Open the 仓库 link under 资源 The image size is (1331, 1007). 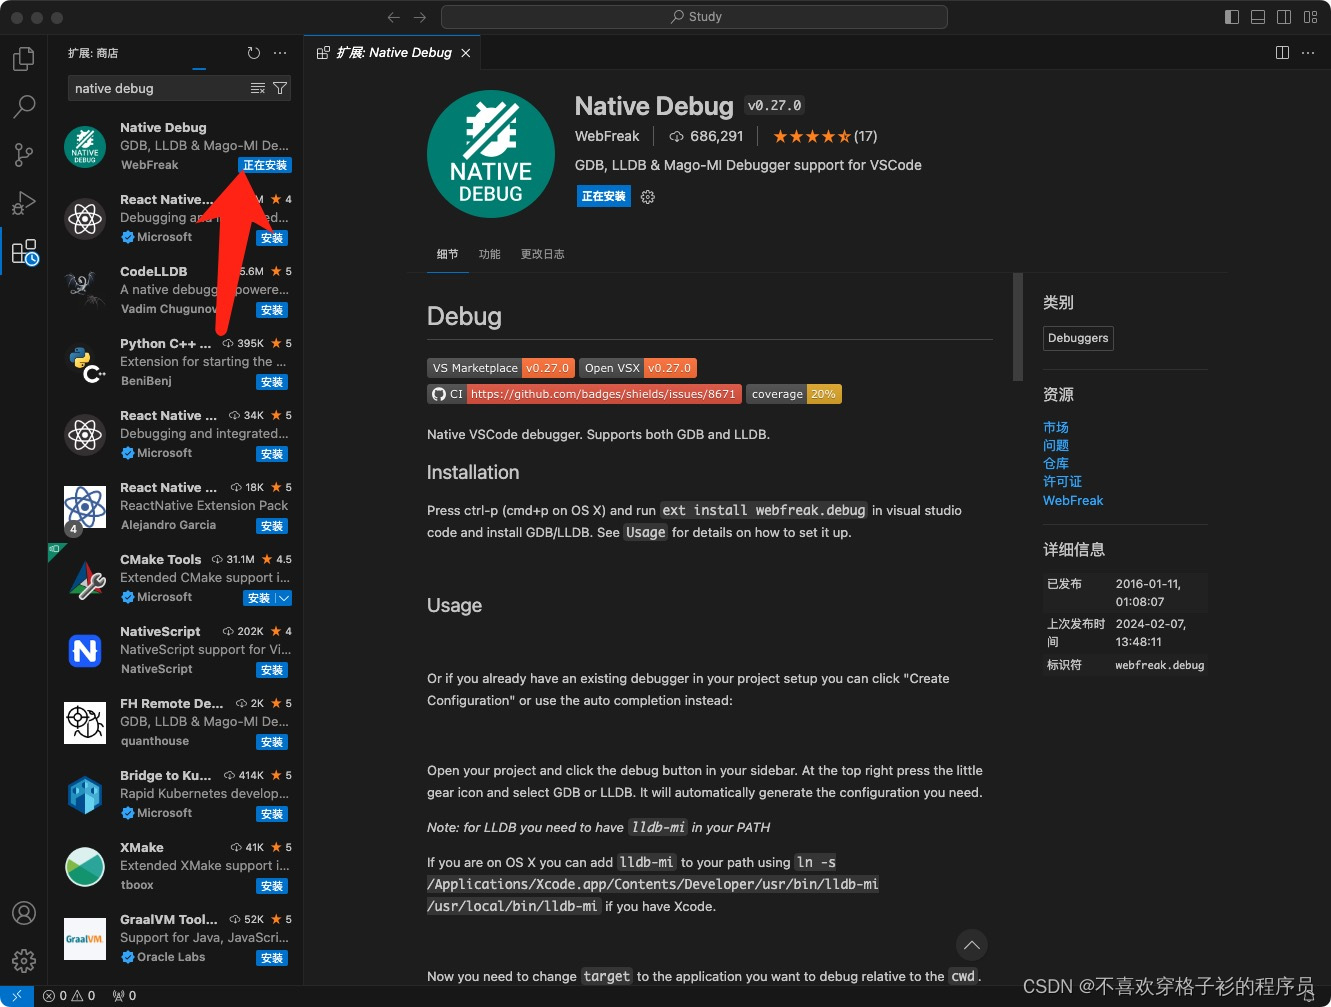tap(1056, 463)
